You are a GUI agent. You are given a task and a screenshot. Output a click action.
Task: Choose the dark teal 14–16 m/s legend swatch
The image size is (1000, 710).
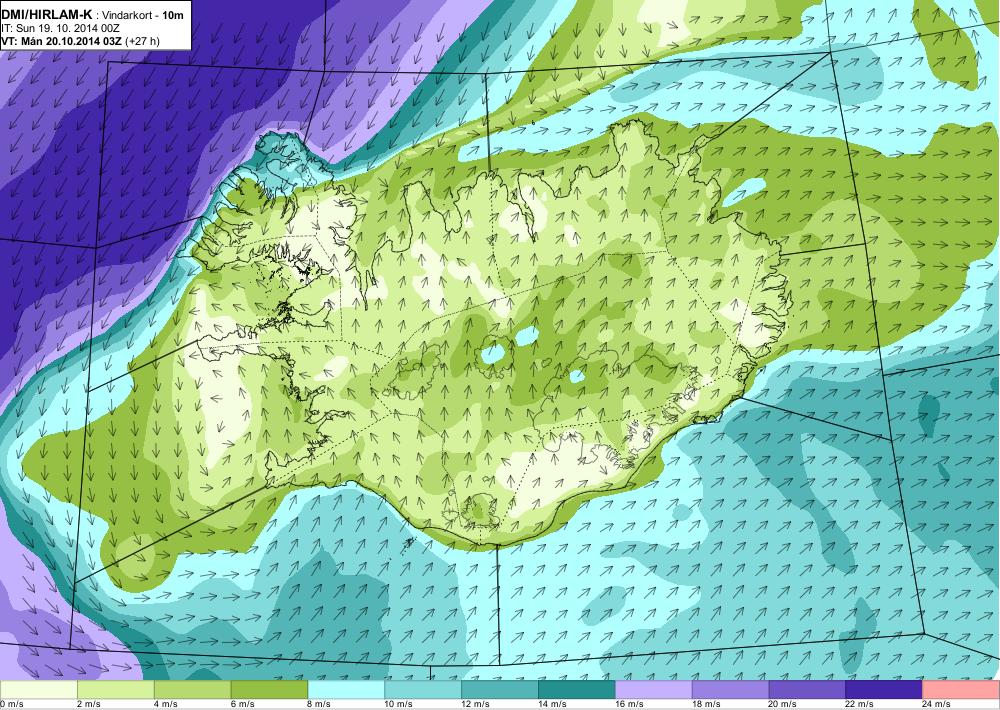577,690
